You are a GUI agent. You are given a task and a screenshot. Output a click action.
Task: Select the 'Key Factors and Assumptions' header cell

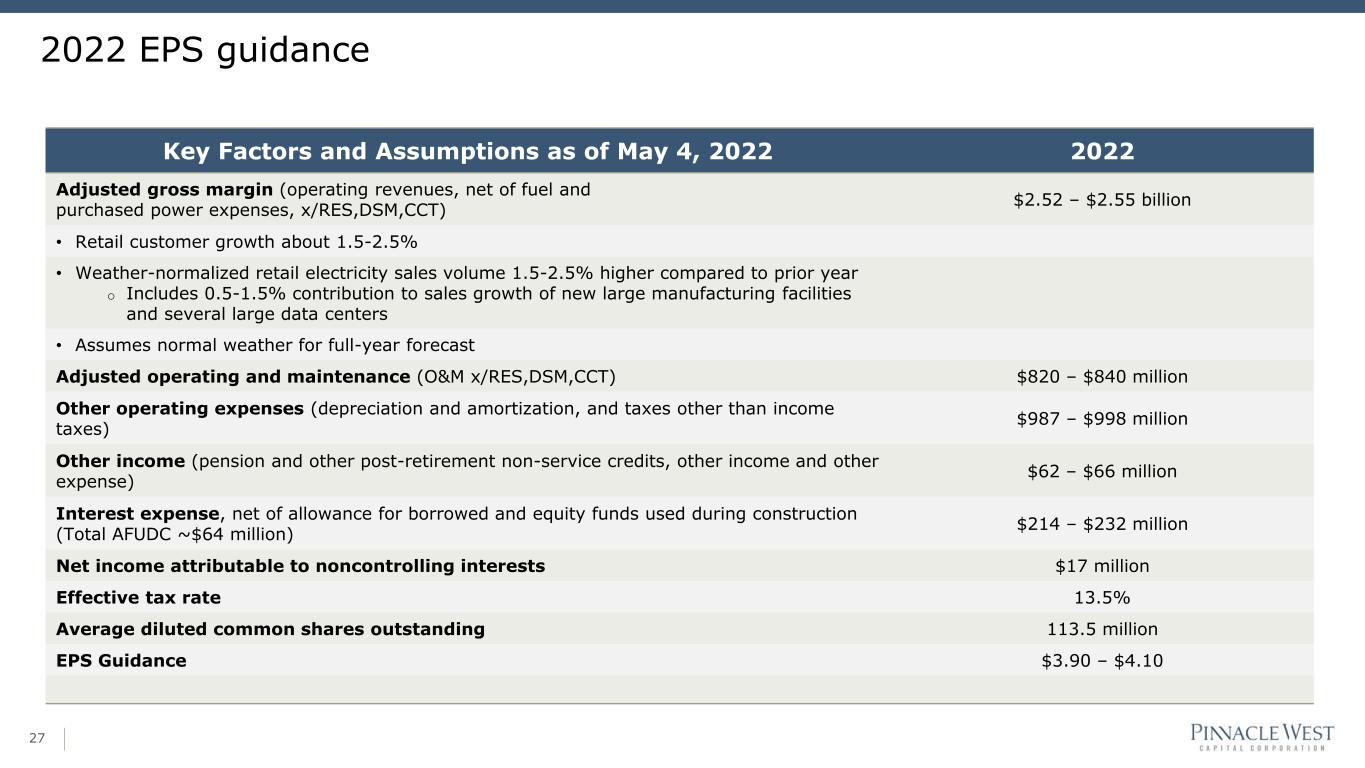[468, 151]
